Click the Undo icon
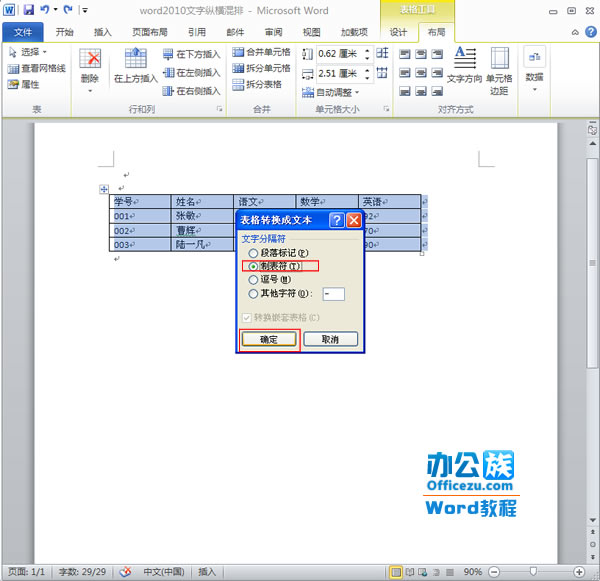Image resolution: width=600 pixels, height=581 pixels. pos(45,10)
